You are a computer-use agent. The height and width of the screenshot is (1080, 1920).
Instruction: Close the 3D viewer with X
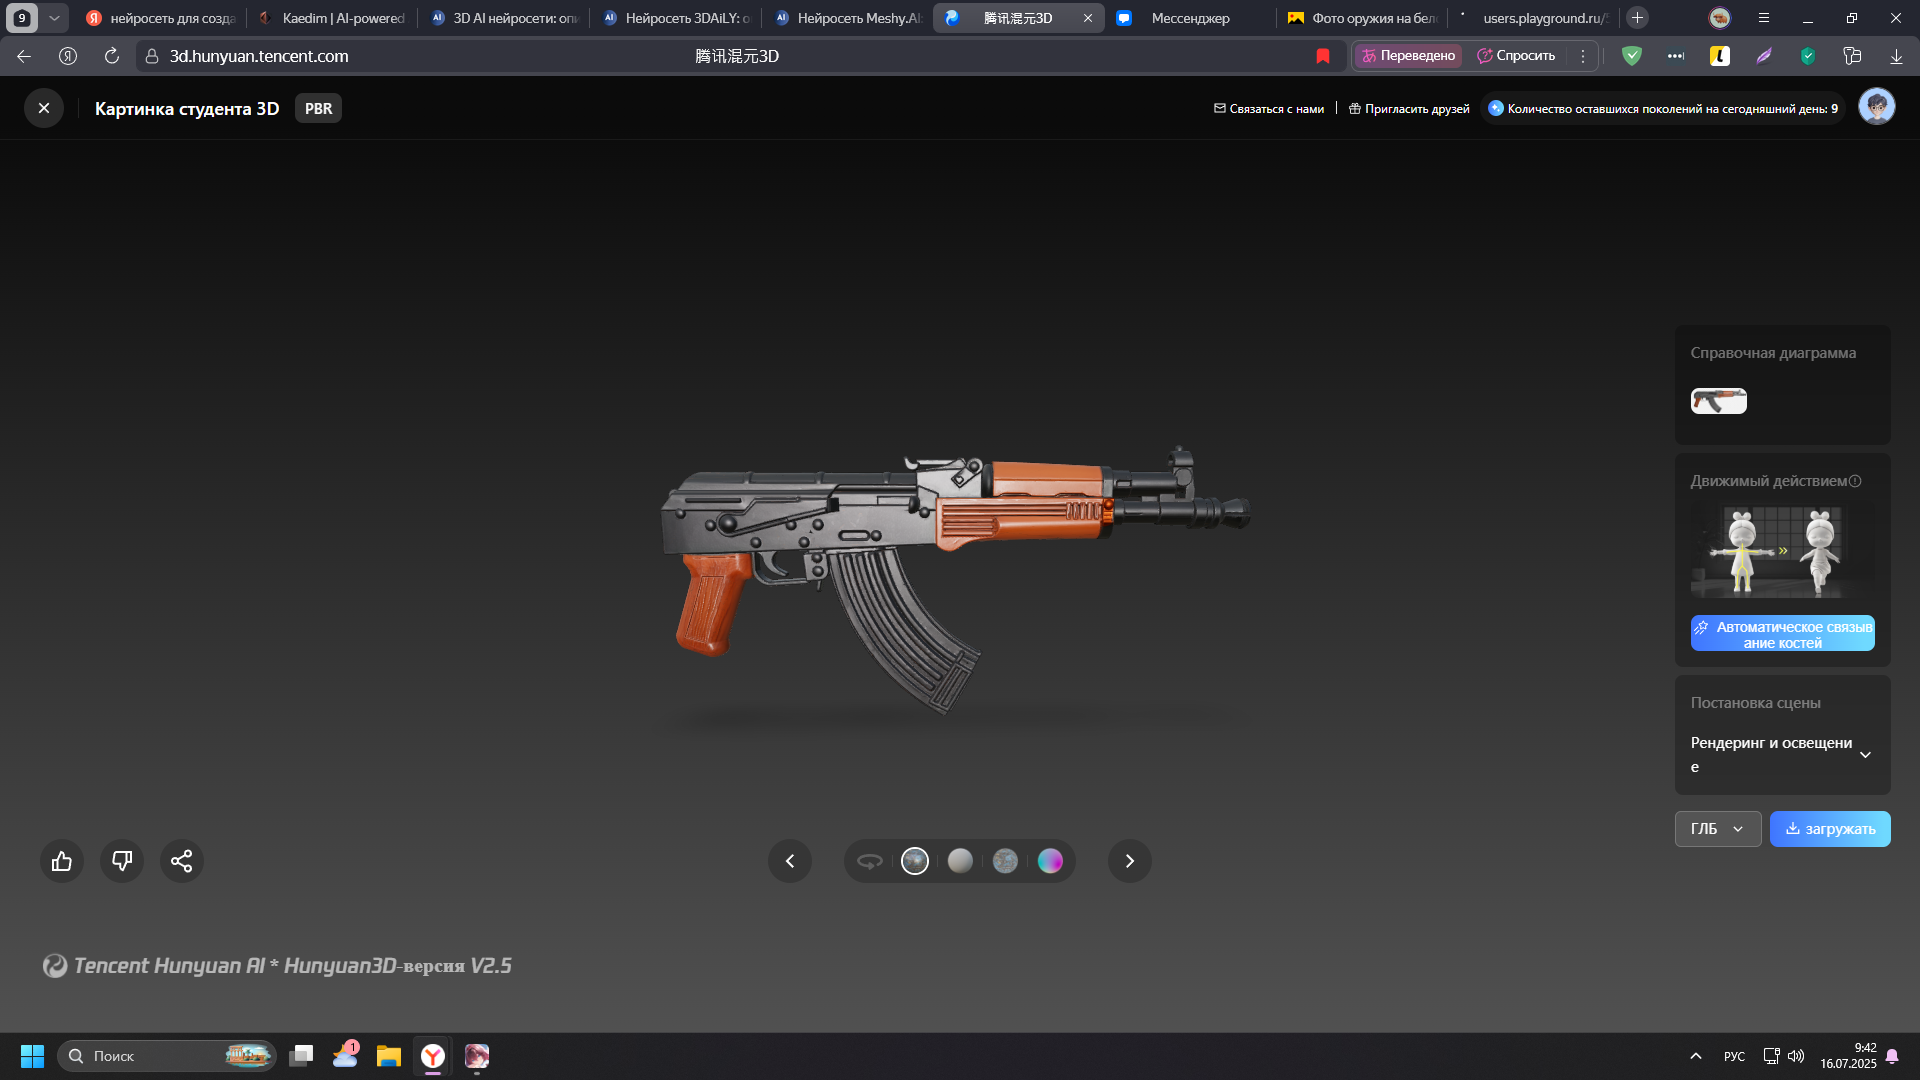click(x=44, y=108)
